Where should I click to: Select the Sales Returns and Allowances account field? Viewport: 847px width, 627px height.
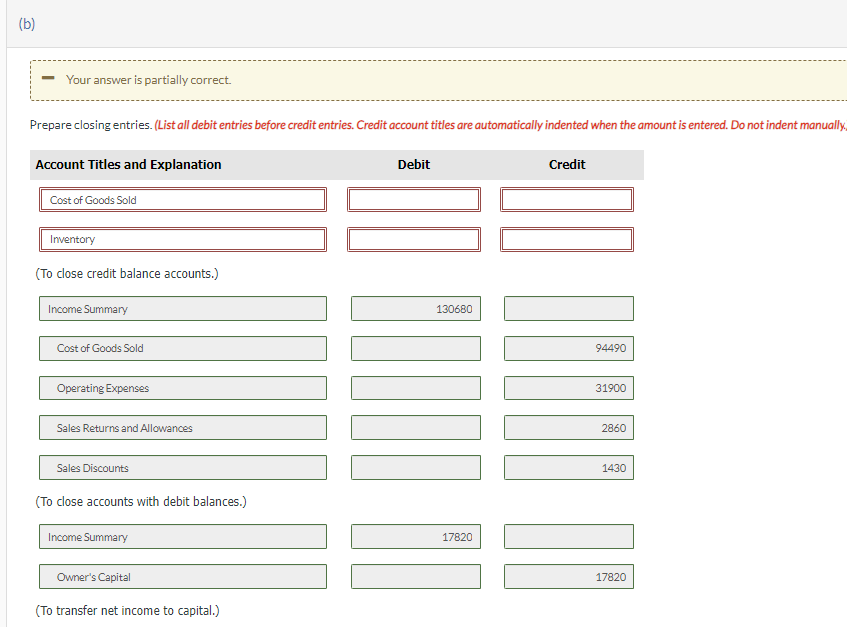pos(182,427)
